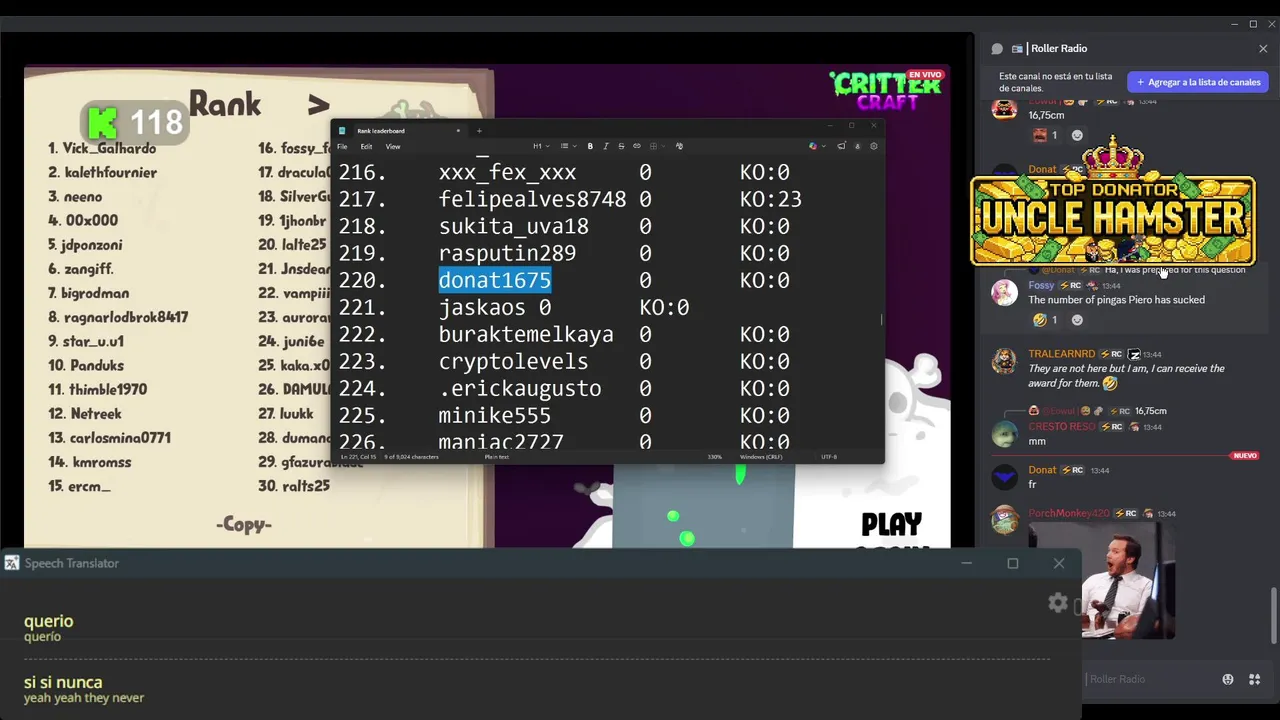1280x720 pixels.
Task: Open Speech Translator settings gear
Action: tap(1058, 603)
